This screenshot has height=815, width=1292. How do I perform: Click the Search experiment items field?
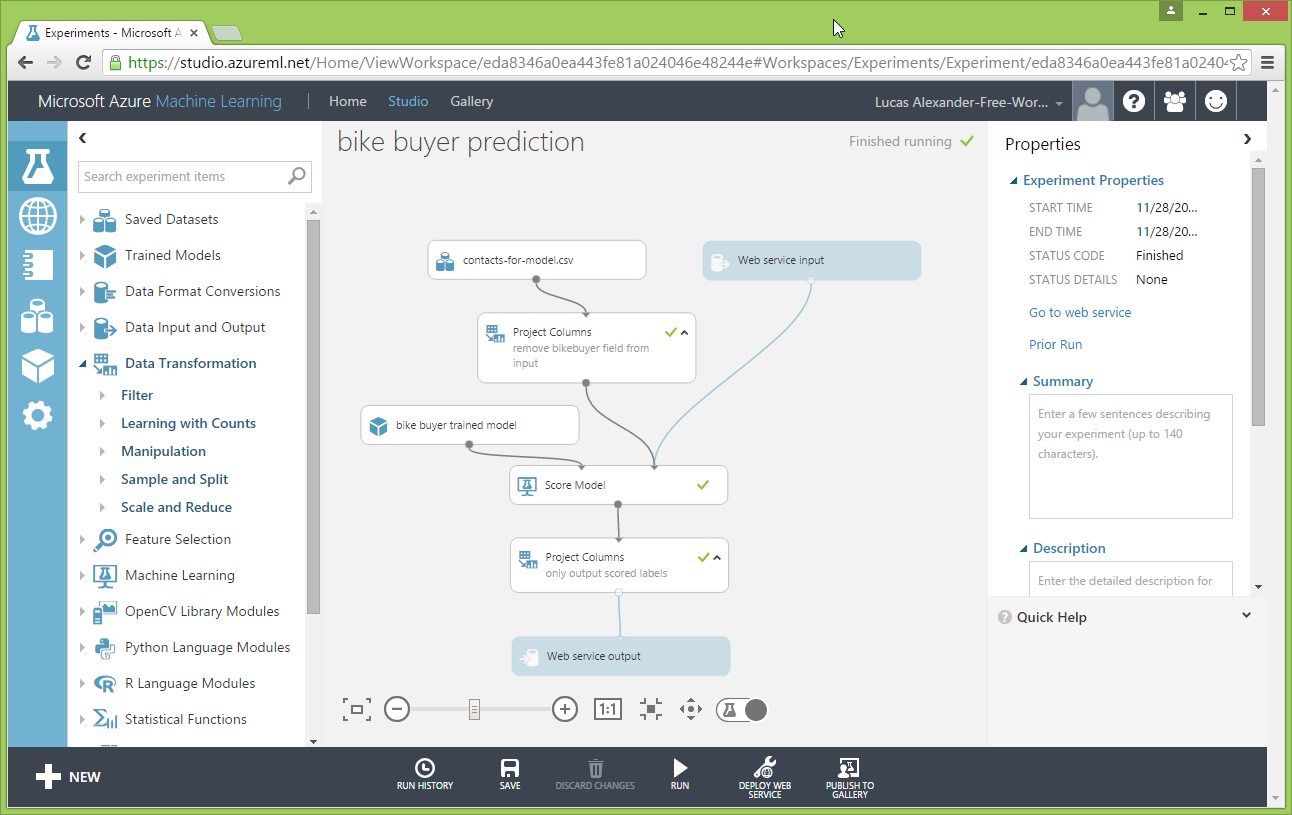(195, 176)
